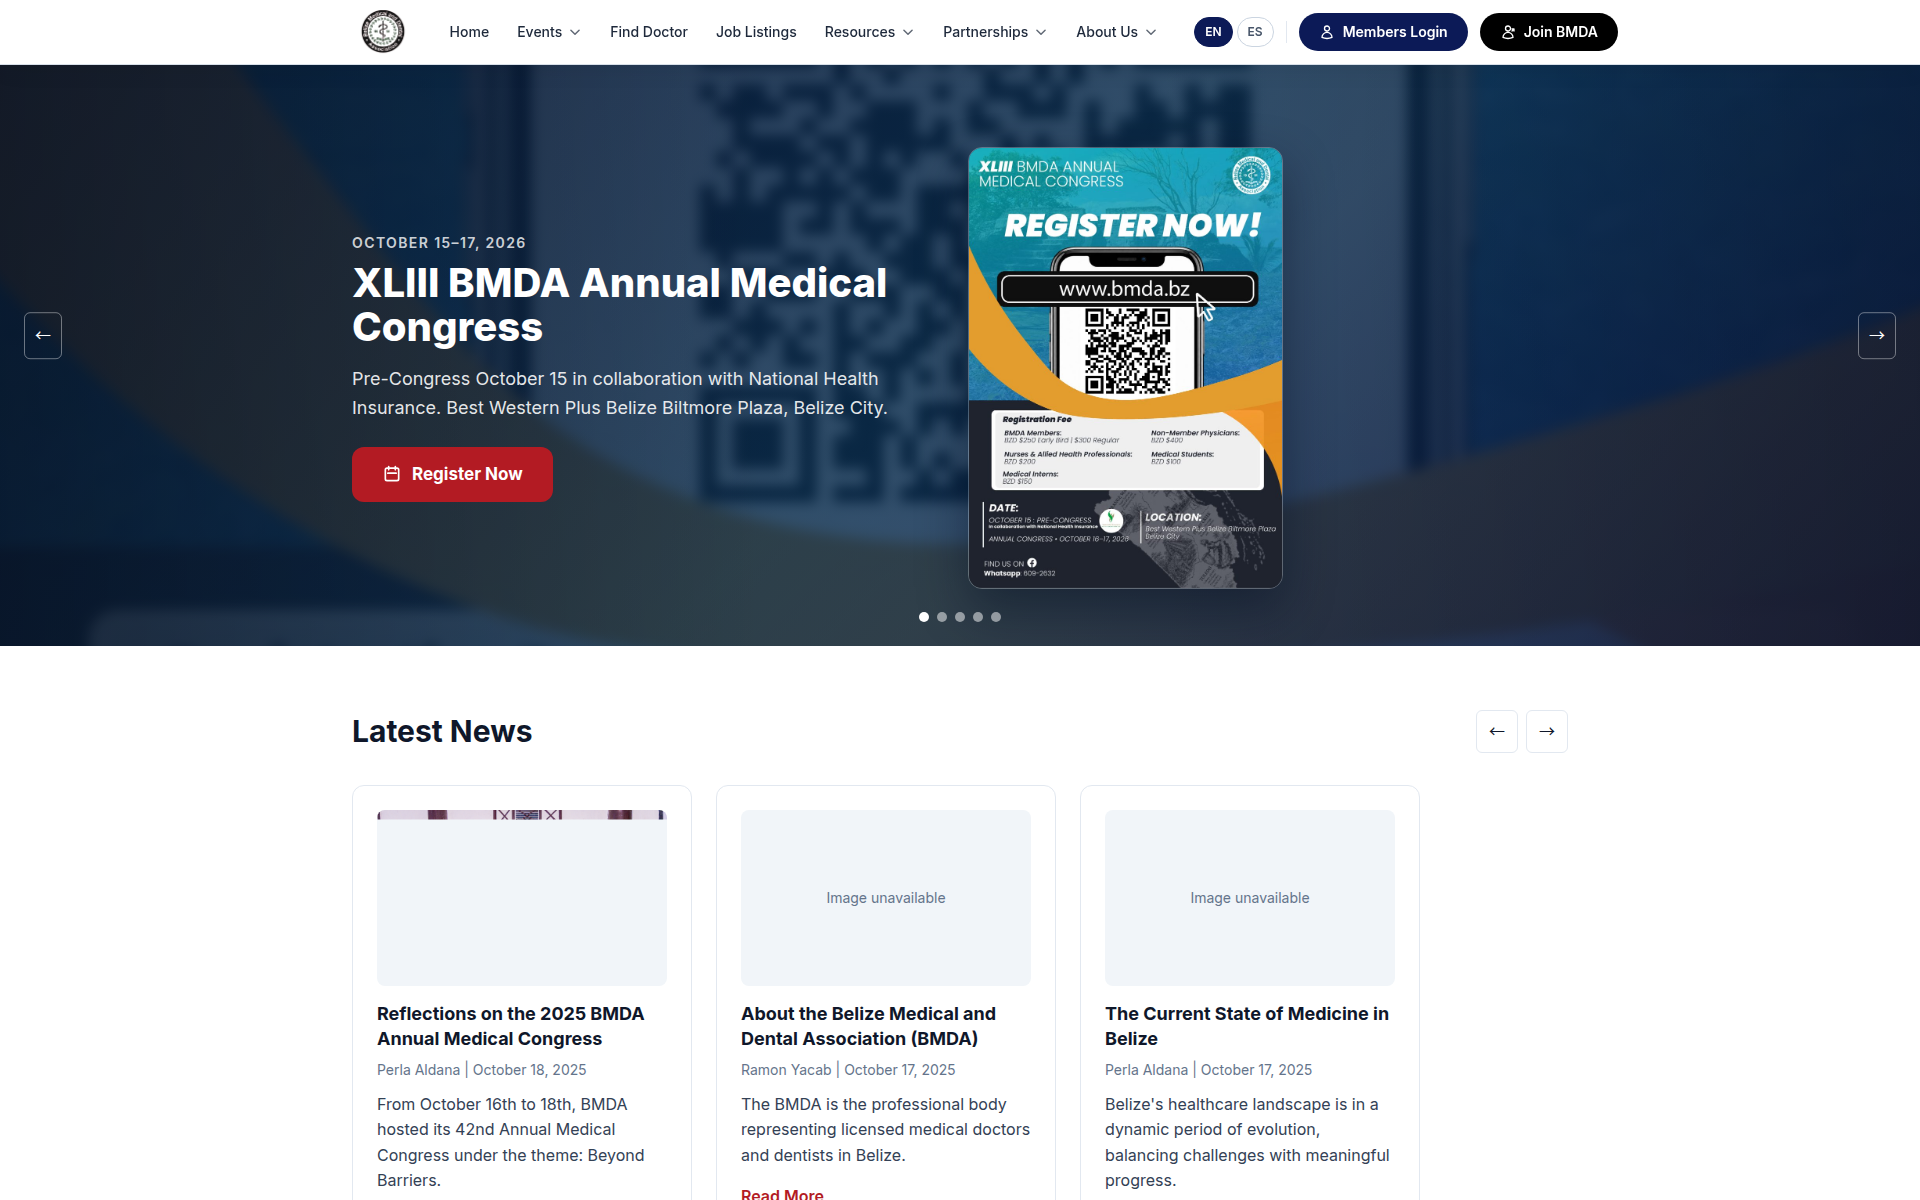
Task: Advance to next hero slide arrow
Action: click(1877, 335)
